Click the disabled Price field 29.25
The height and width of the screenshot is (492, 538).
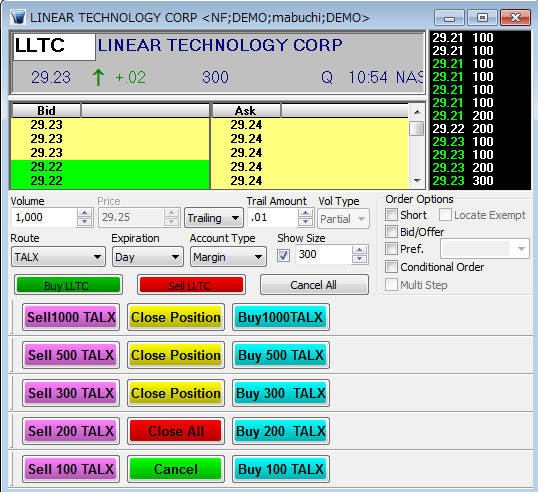(132, 218)
